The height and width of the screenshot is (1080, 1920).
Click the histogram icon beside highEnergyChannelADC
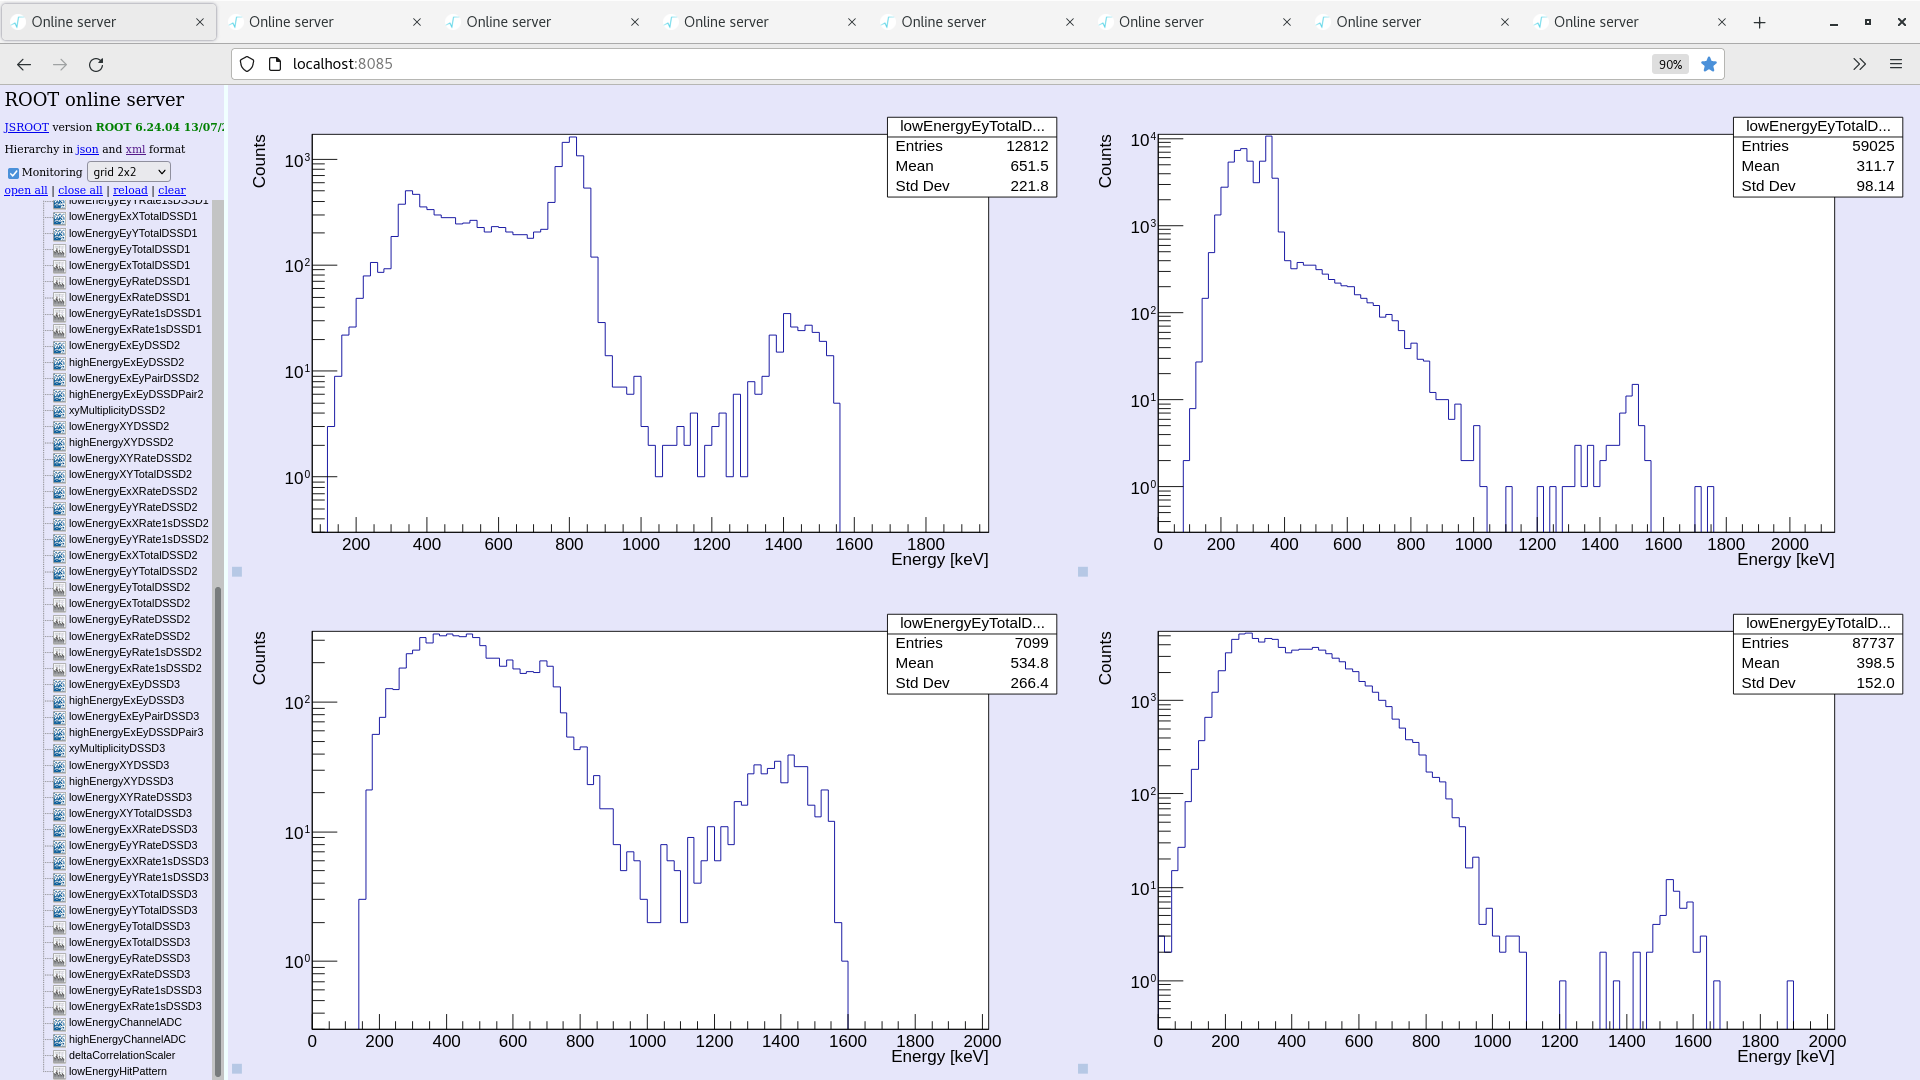click(x=58, y=1039)
